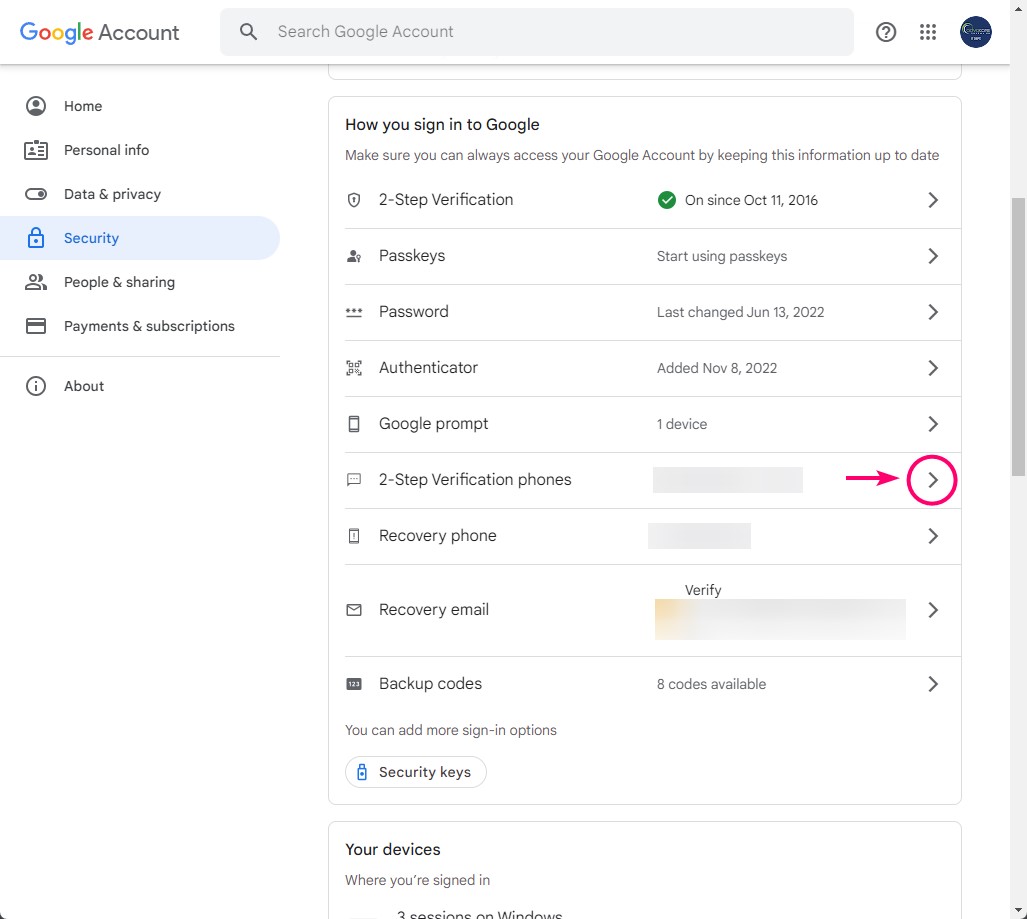Click 'On since Oct 11, 2016' text
1027x919 pixels.
pyautogui.click(x=751, y=200)
